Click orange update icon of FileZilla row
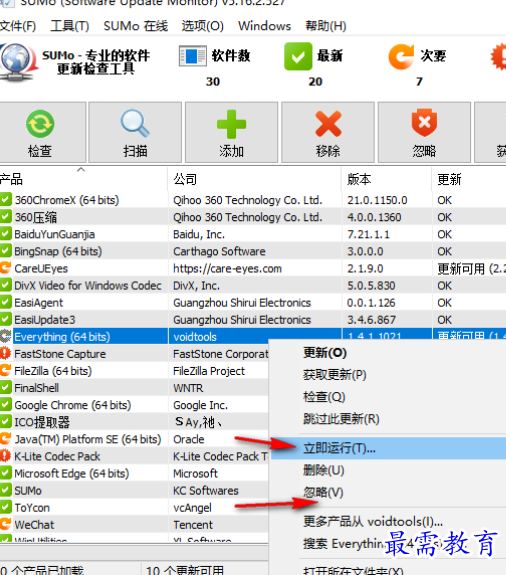Image resolution: width=506 pixels, height=575 pixels. tap(6, 370)
